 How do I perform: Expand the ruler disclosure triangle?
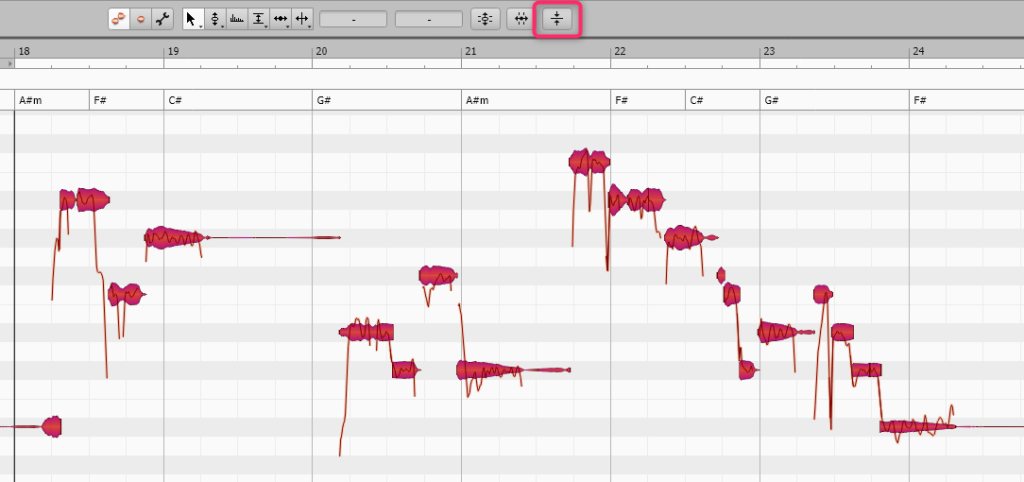point(9,63)
